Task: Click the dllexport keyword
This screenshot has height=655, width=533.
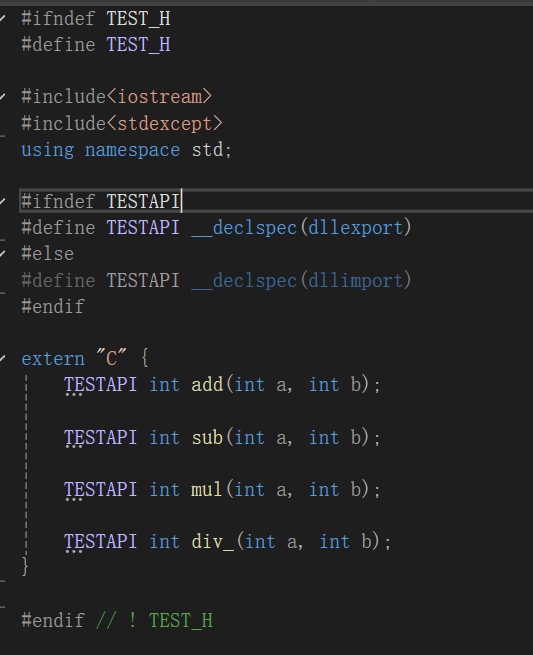Action: pyautogui.click(x=355, y=228)
